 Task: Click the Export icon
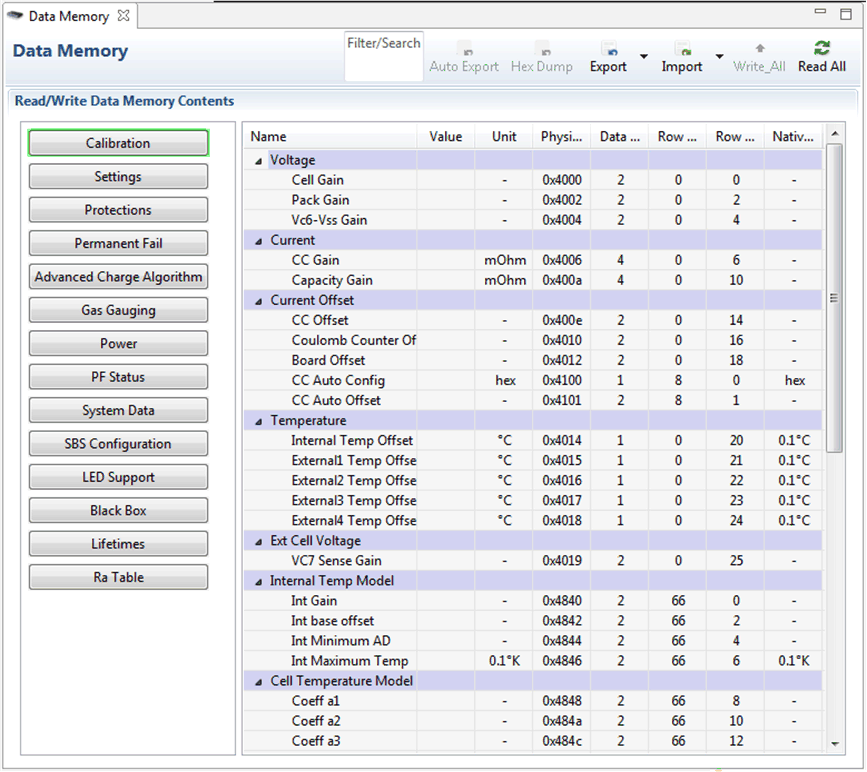pyautogui.click(x=608, y=47)
